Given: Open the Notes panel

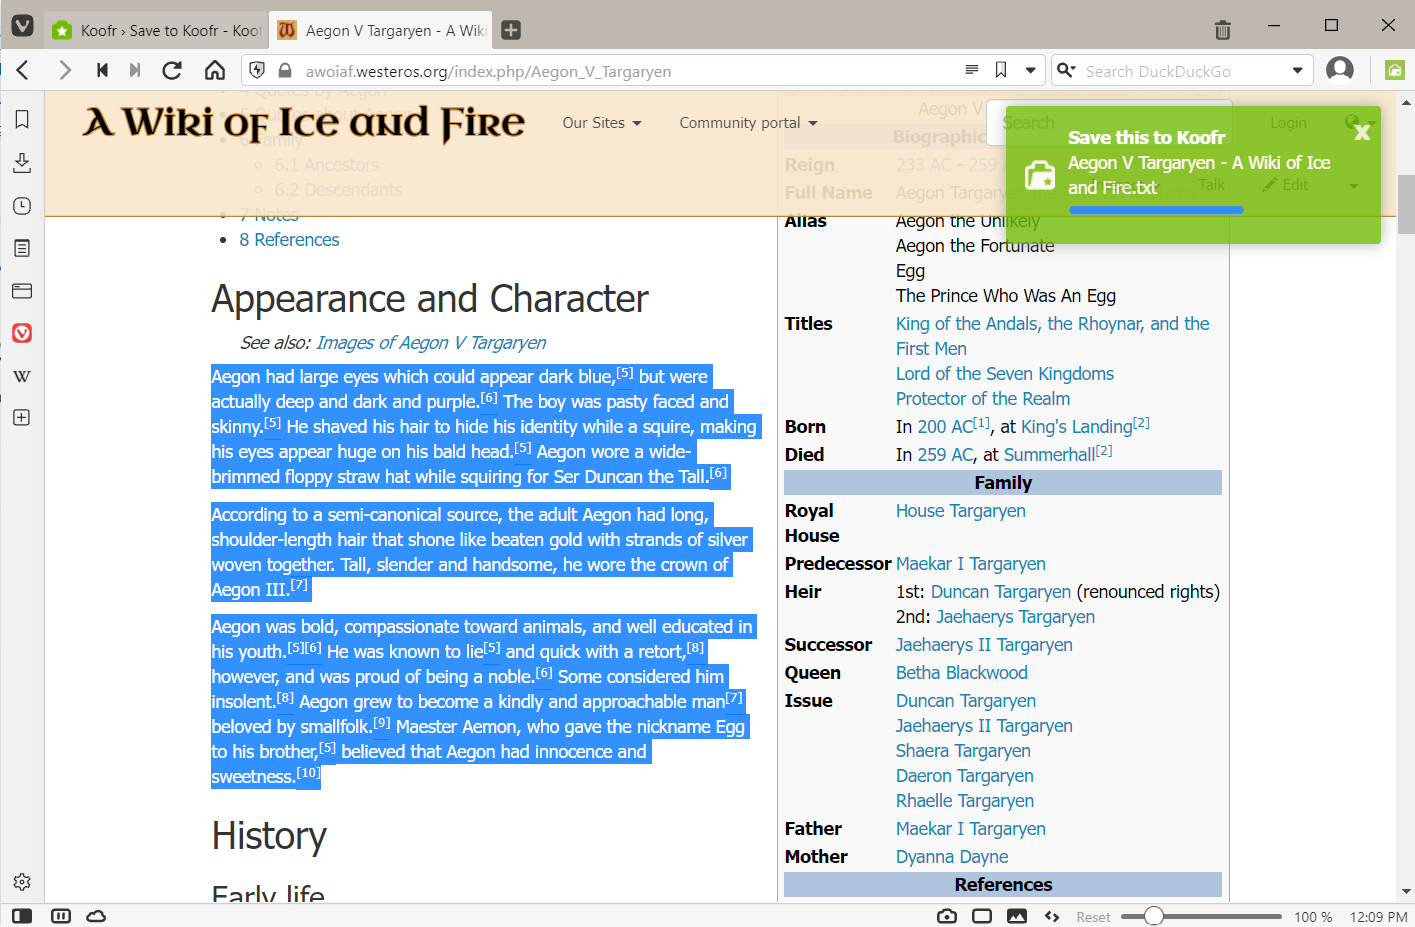Looking at the screenshot, I should [x=22, y=248].
